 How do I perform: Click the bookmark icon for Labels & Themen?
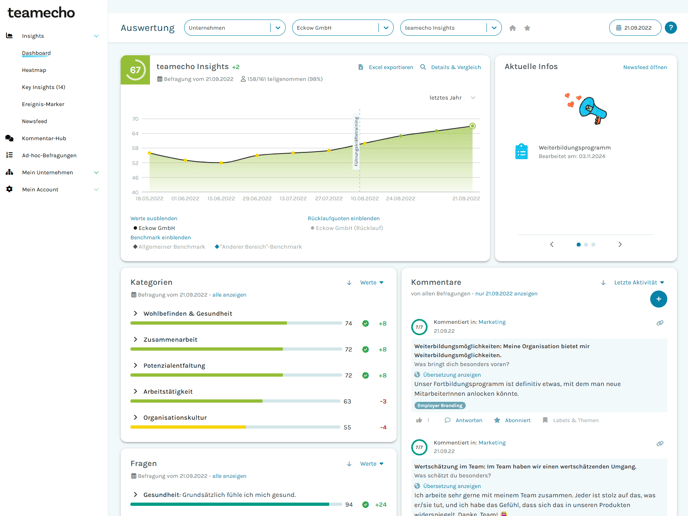545,420
